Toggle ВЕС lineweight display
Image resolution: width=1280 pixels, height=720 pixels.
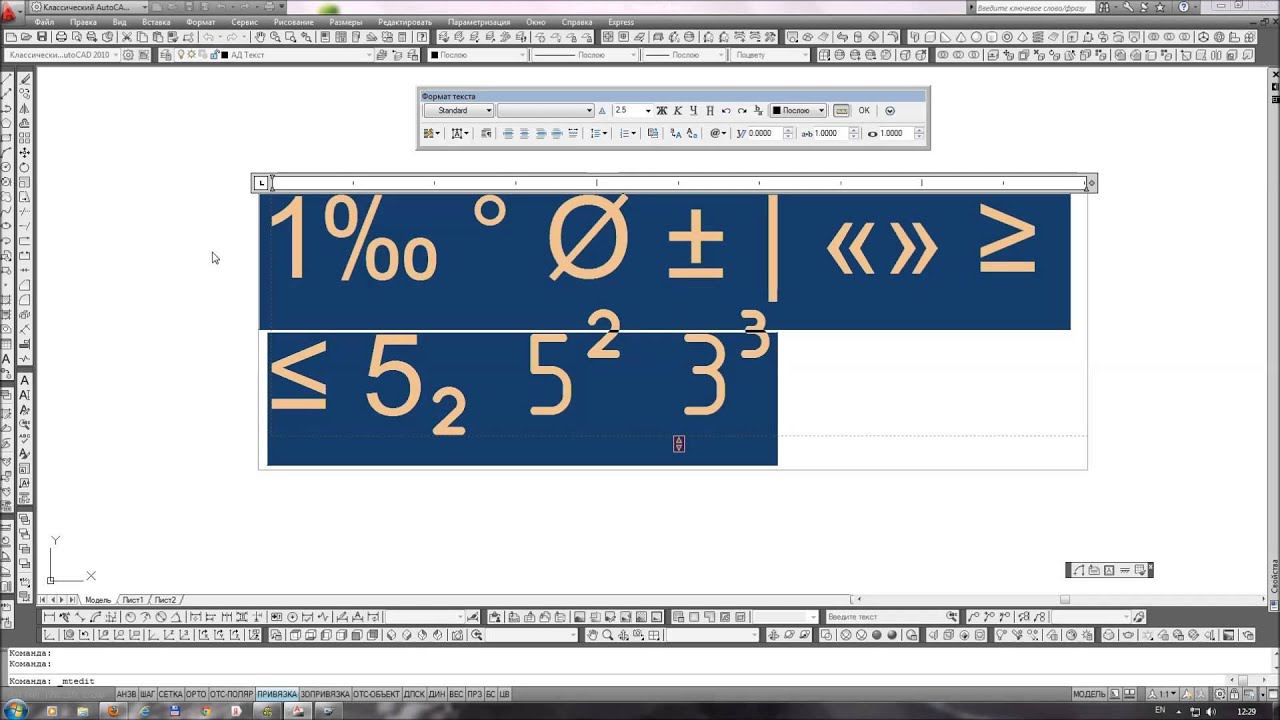[x=456, y=694]
